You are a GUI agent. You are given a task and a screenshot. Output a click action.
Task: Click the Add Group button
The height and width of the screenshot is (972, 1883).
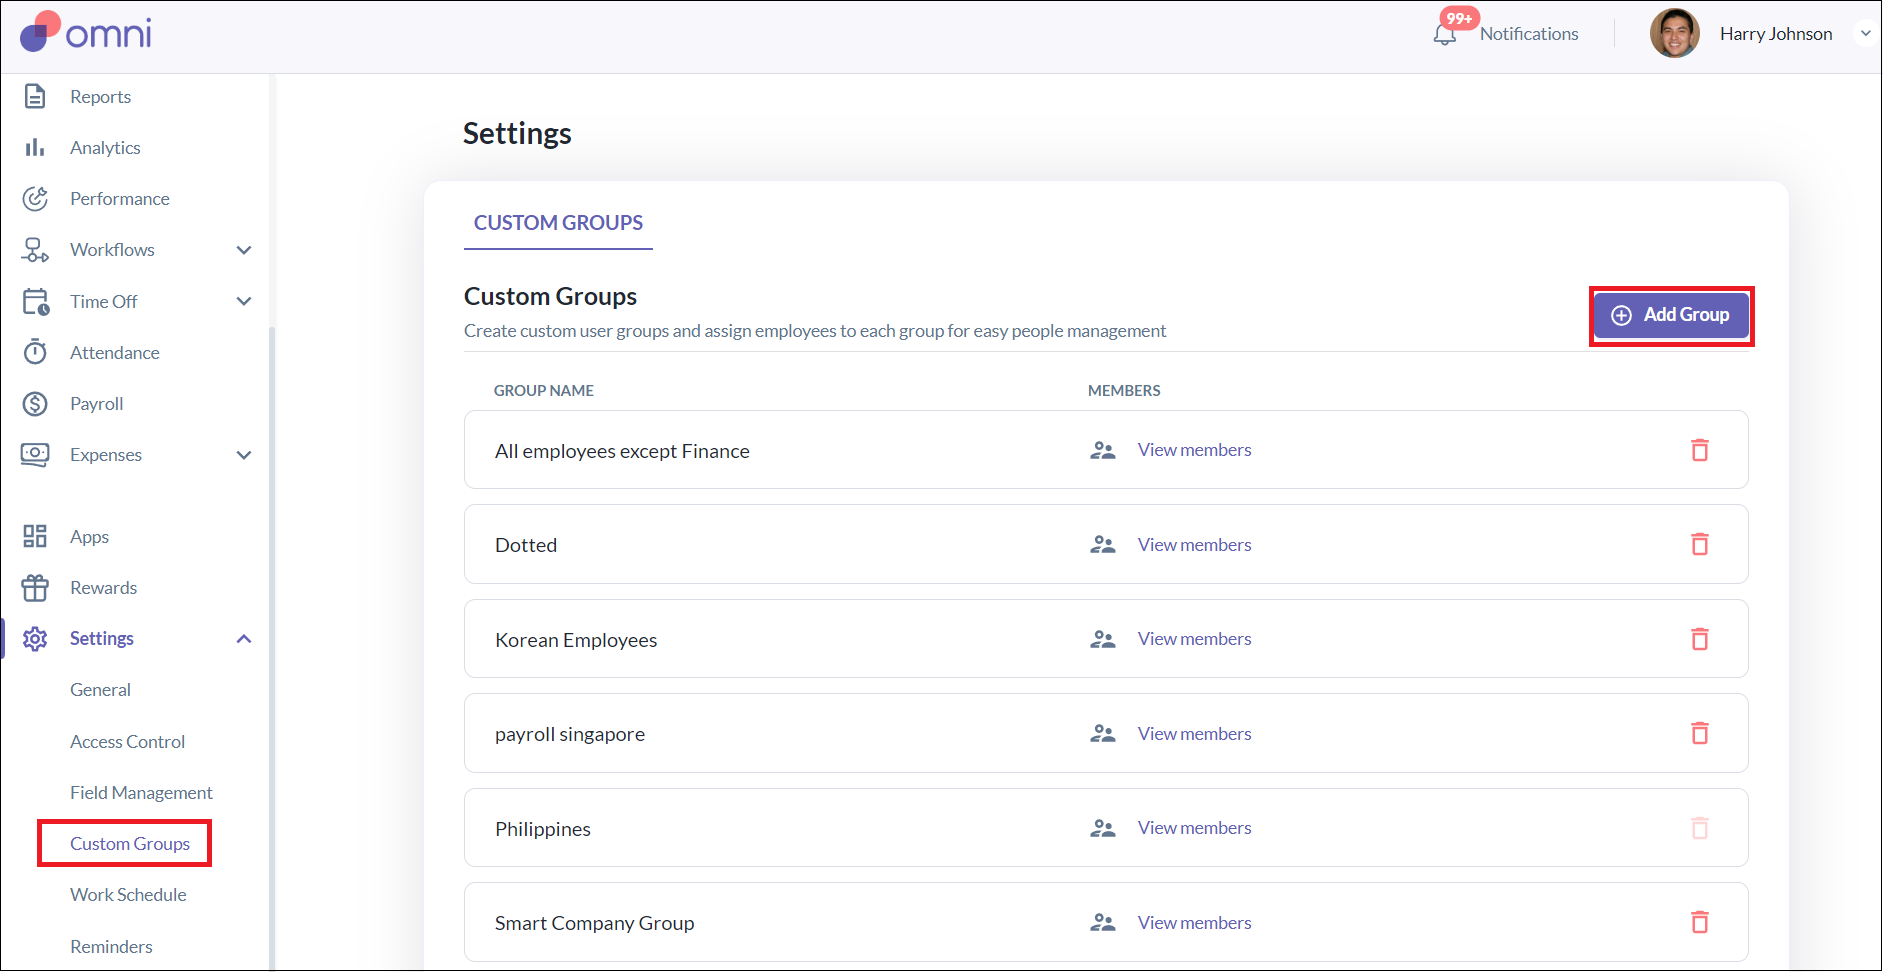pyautogui.click(x=1671, y=315)
